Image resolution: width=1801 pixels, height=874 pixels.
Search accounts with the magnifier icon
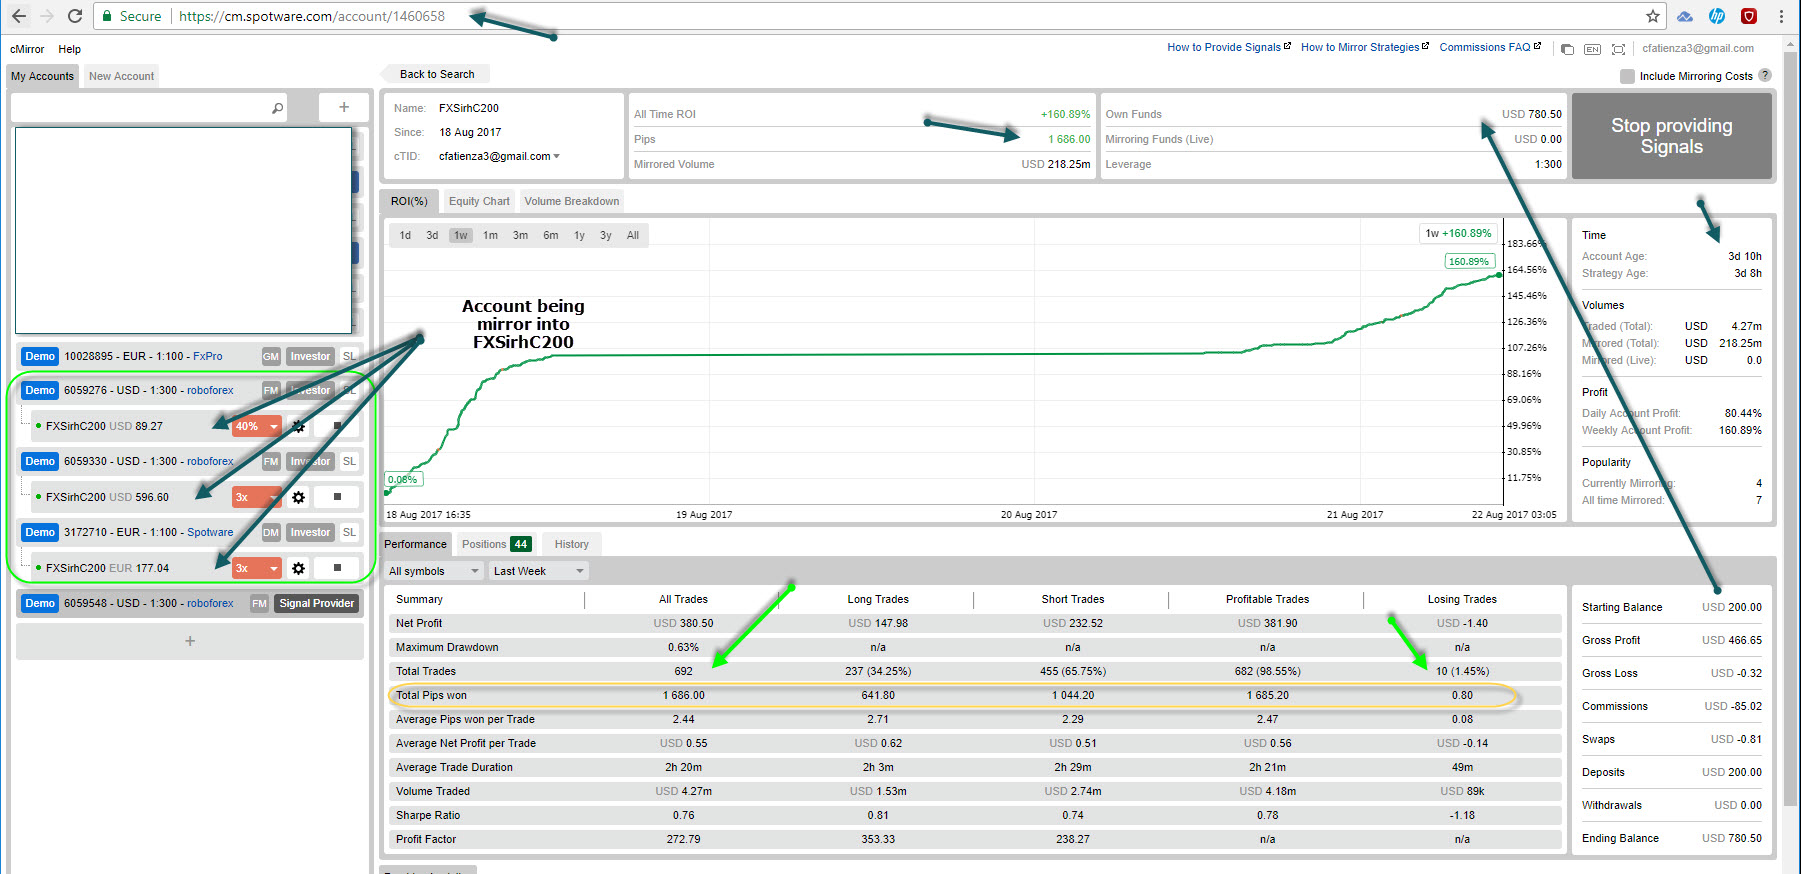[x=278, y=107]
